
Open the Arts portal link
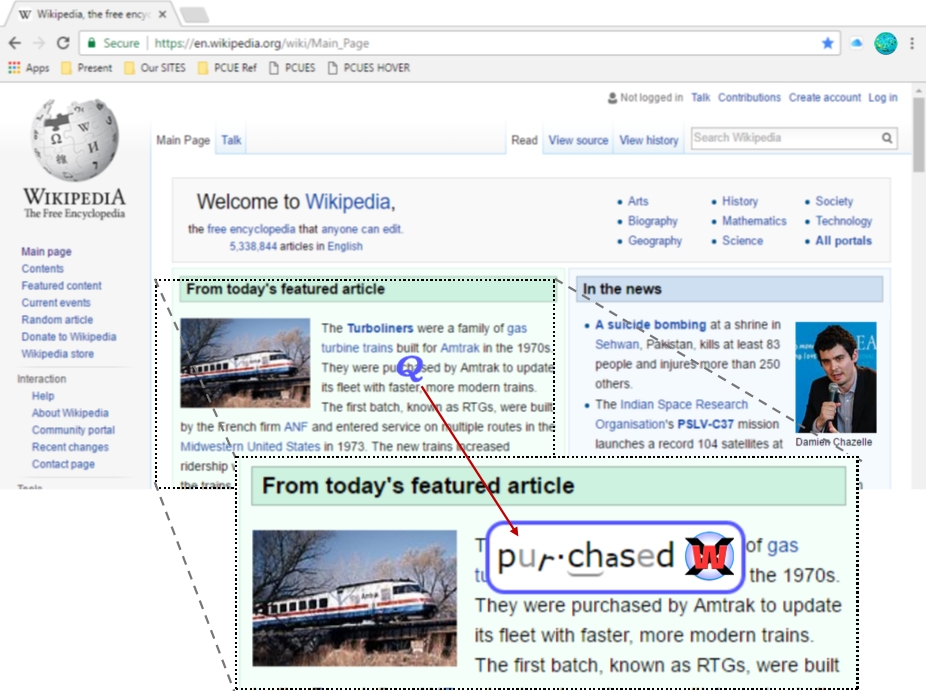point(638,201)
